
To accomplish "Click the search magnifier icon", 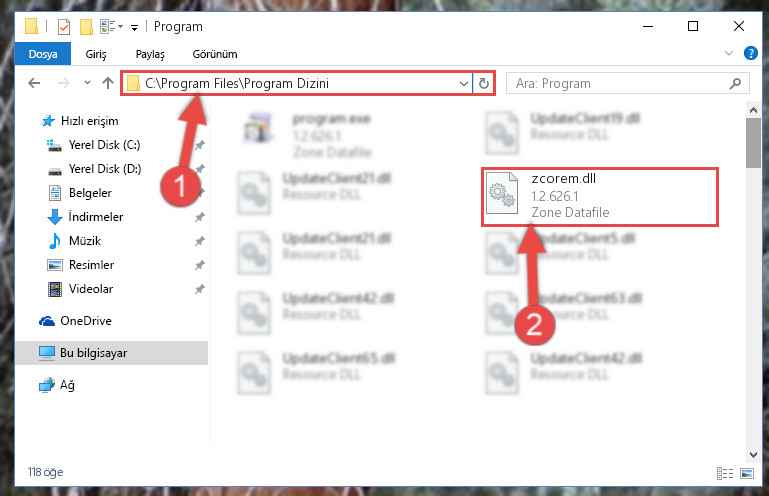I will [735, 83].
